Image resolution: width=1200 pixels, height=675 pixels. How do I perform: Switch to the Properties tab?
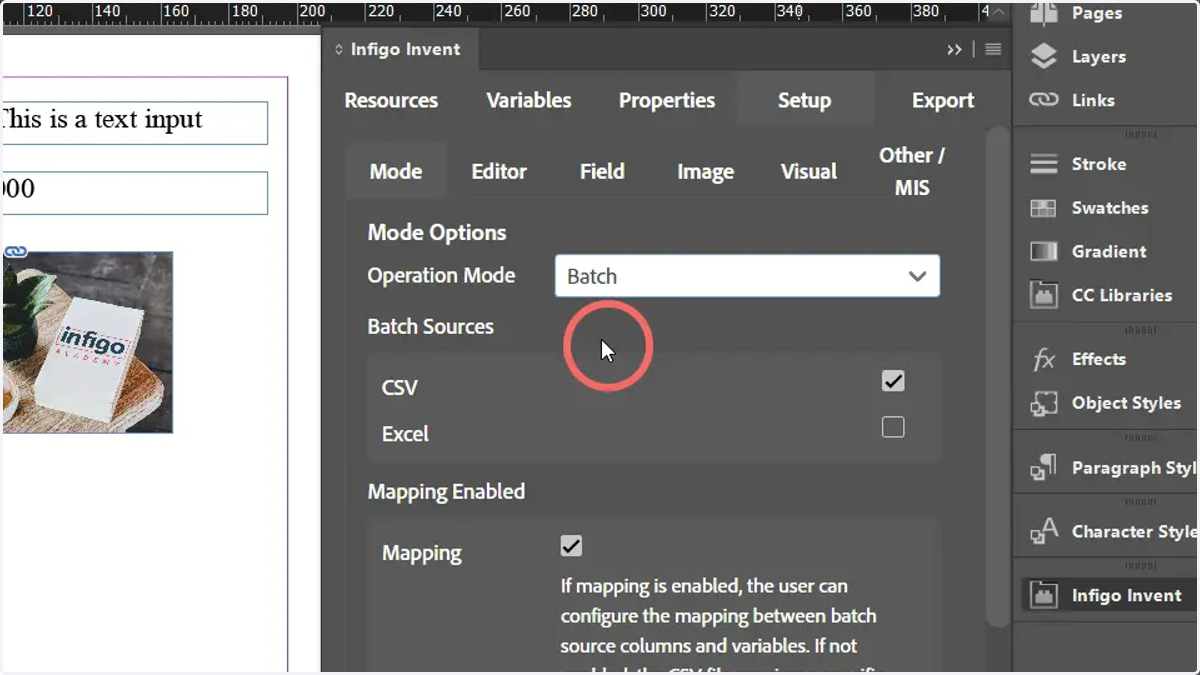[667, 100]
